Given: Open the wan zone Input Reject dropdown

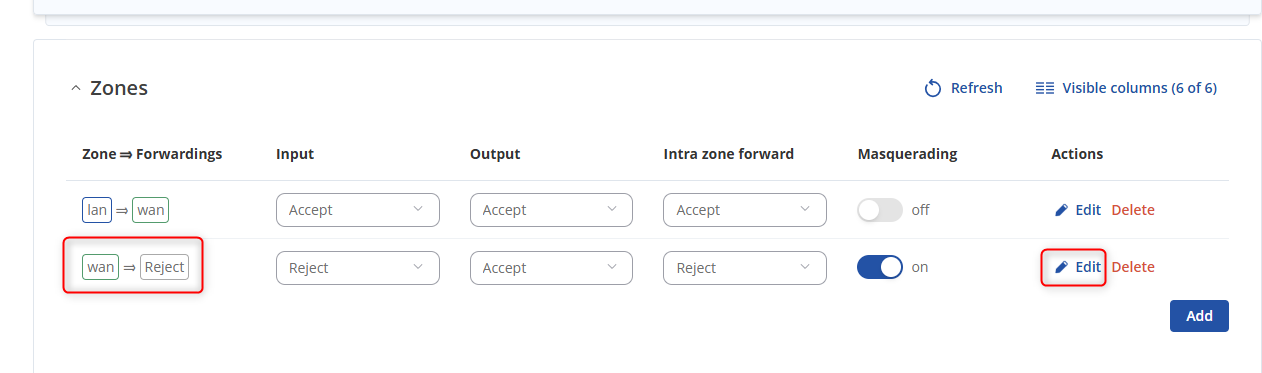Looking at the screenshot, I should click(x=358, y=268).
